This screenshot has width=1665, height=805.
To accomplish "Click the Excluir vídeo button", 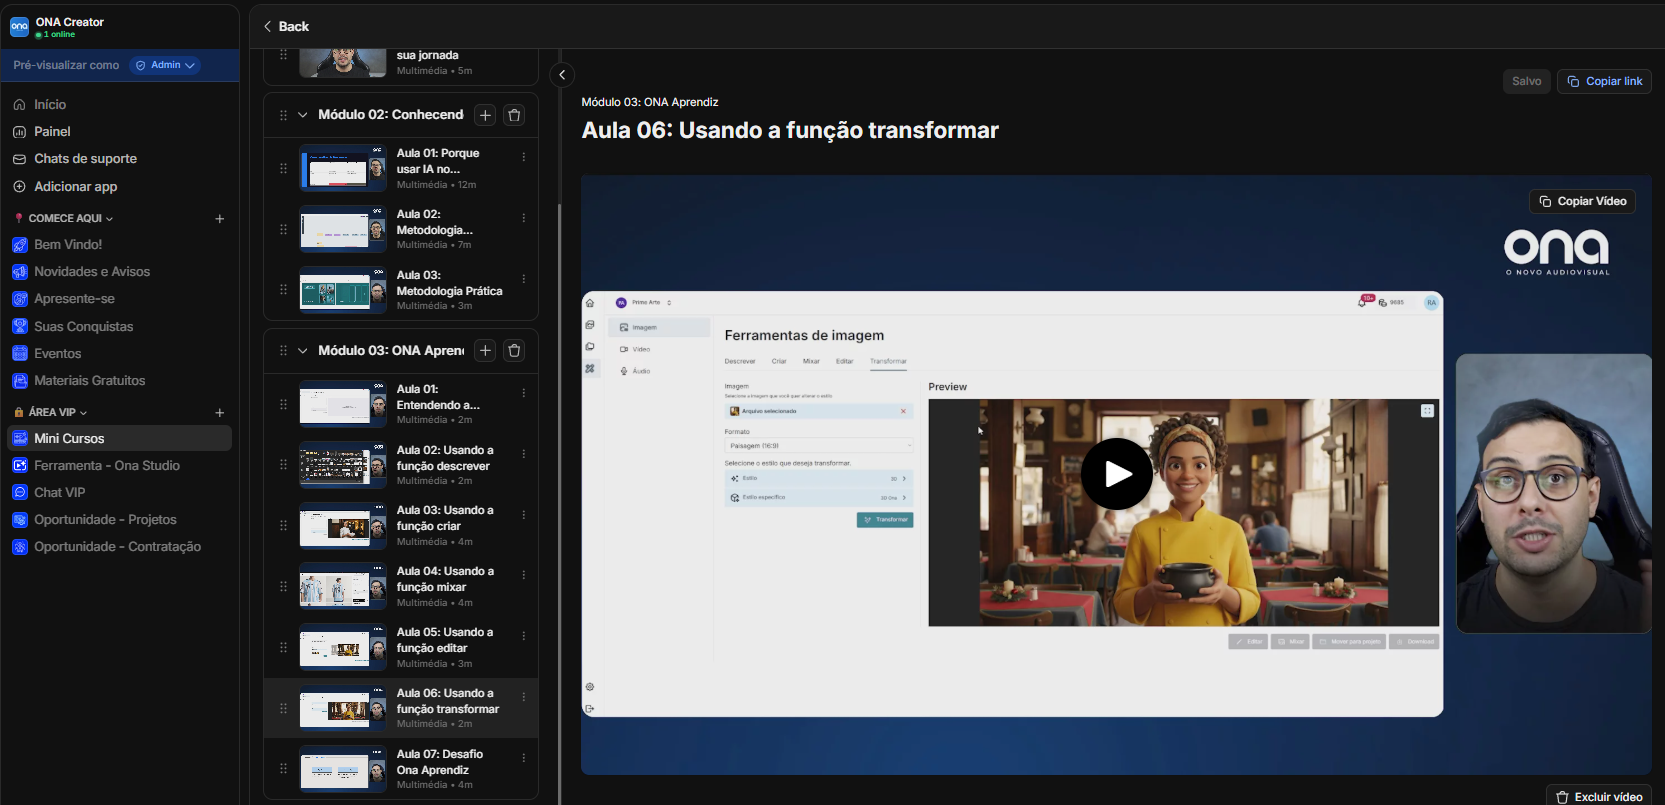I will tap(1599, 796).
